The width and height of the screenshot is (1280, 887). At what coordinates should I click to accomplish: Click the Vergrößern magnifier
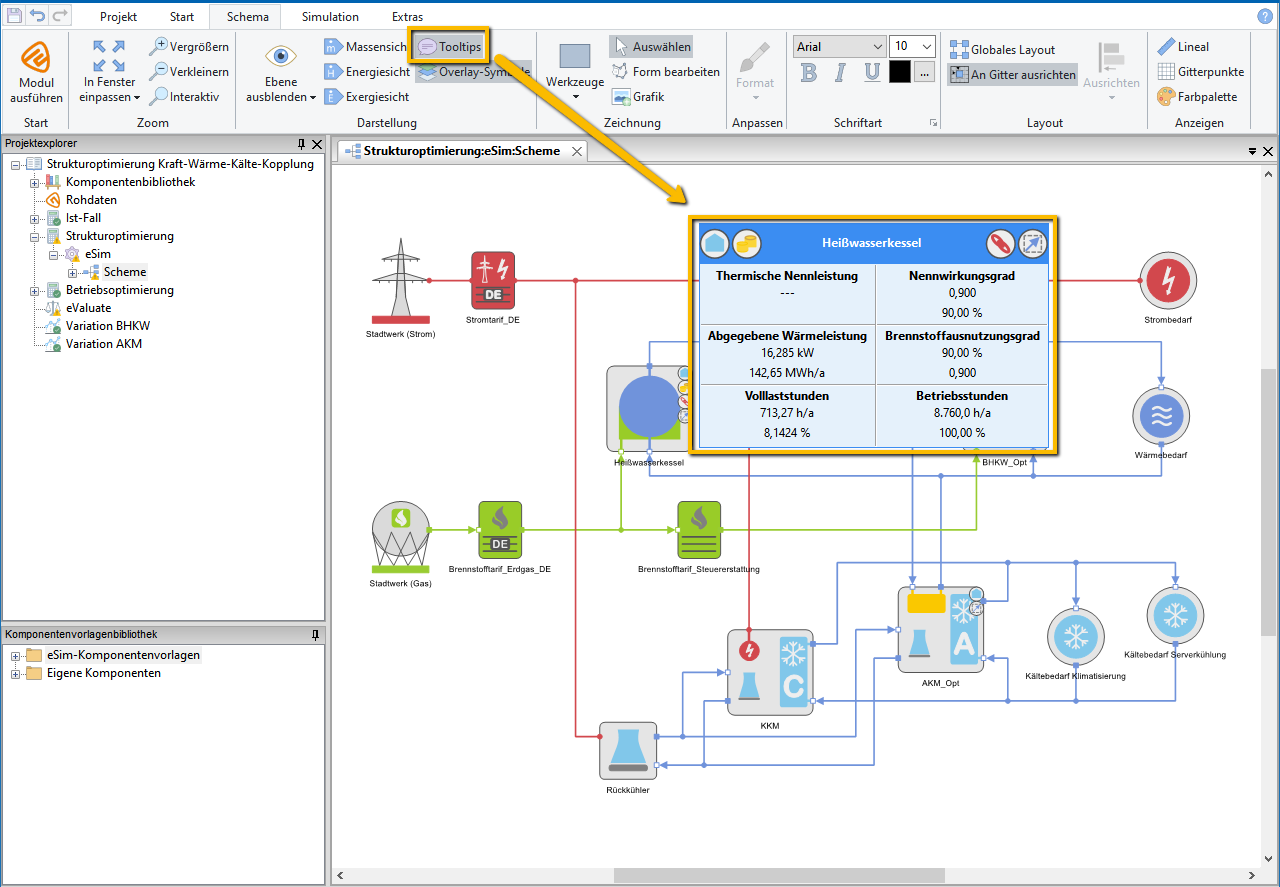[189, 47]
